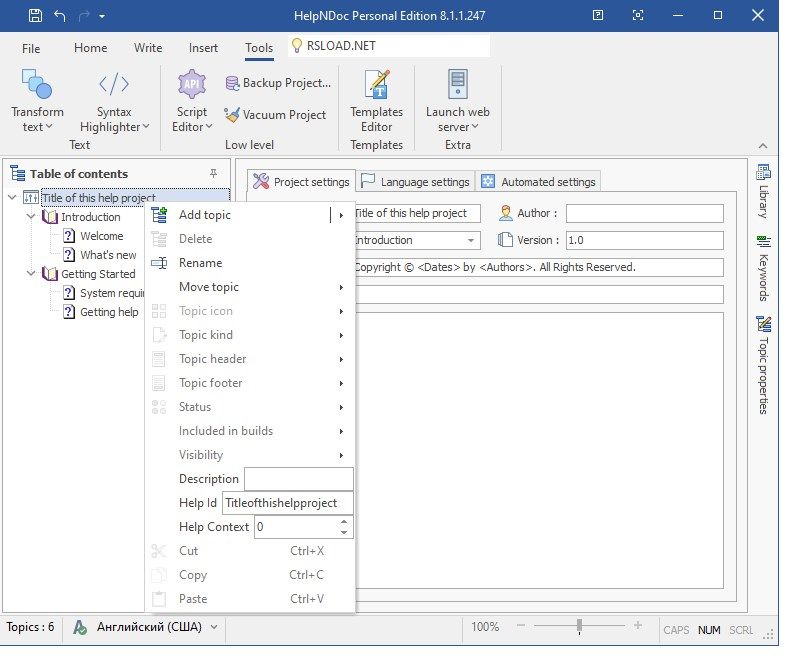Open the Templates Editor
This screenshot has width=794, height=655.
[376, 85]
